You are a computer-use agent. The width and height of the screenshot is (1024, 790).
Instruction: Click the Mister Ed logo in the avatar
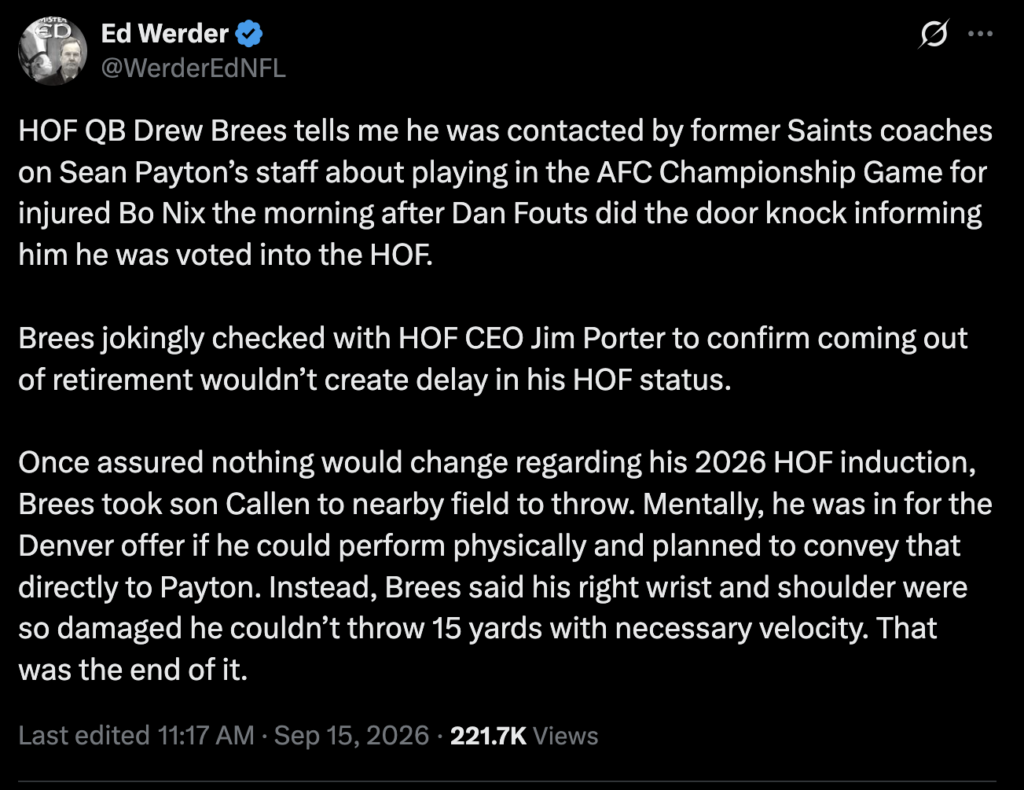54,29
